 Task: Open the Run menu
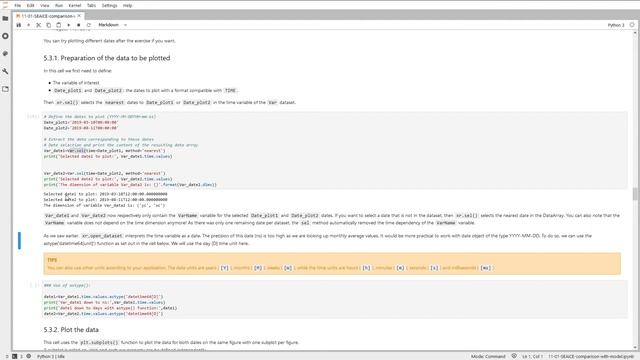[x=59, y=5]
